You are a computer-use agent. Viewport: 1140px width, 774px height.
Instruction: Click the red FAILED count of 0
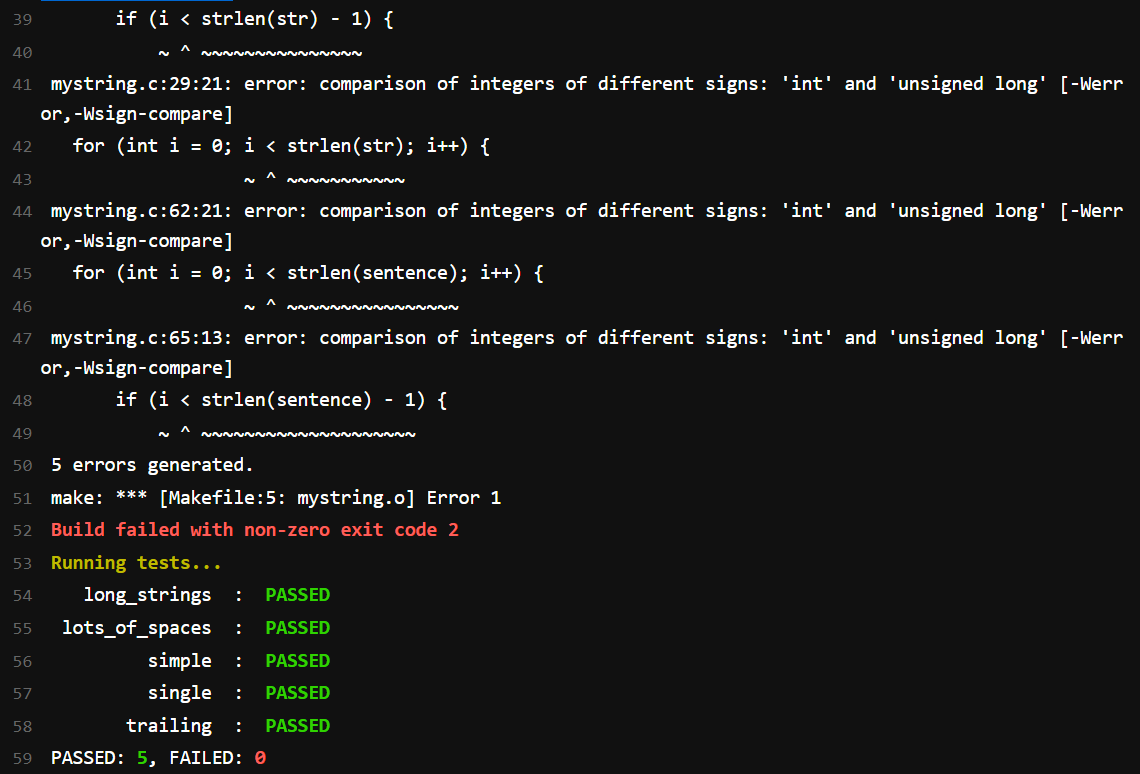coord(260,758)
